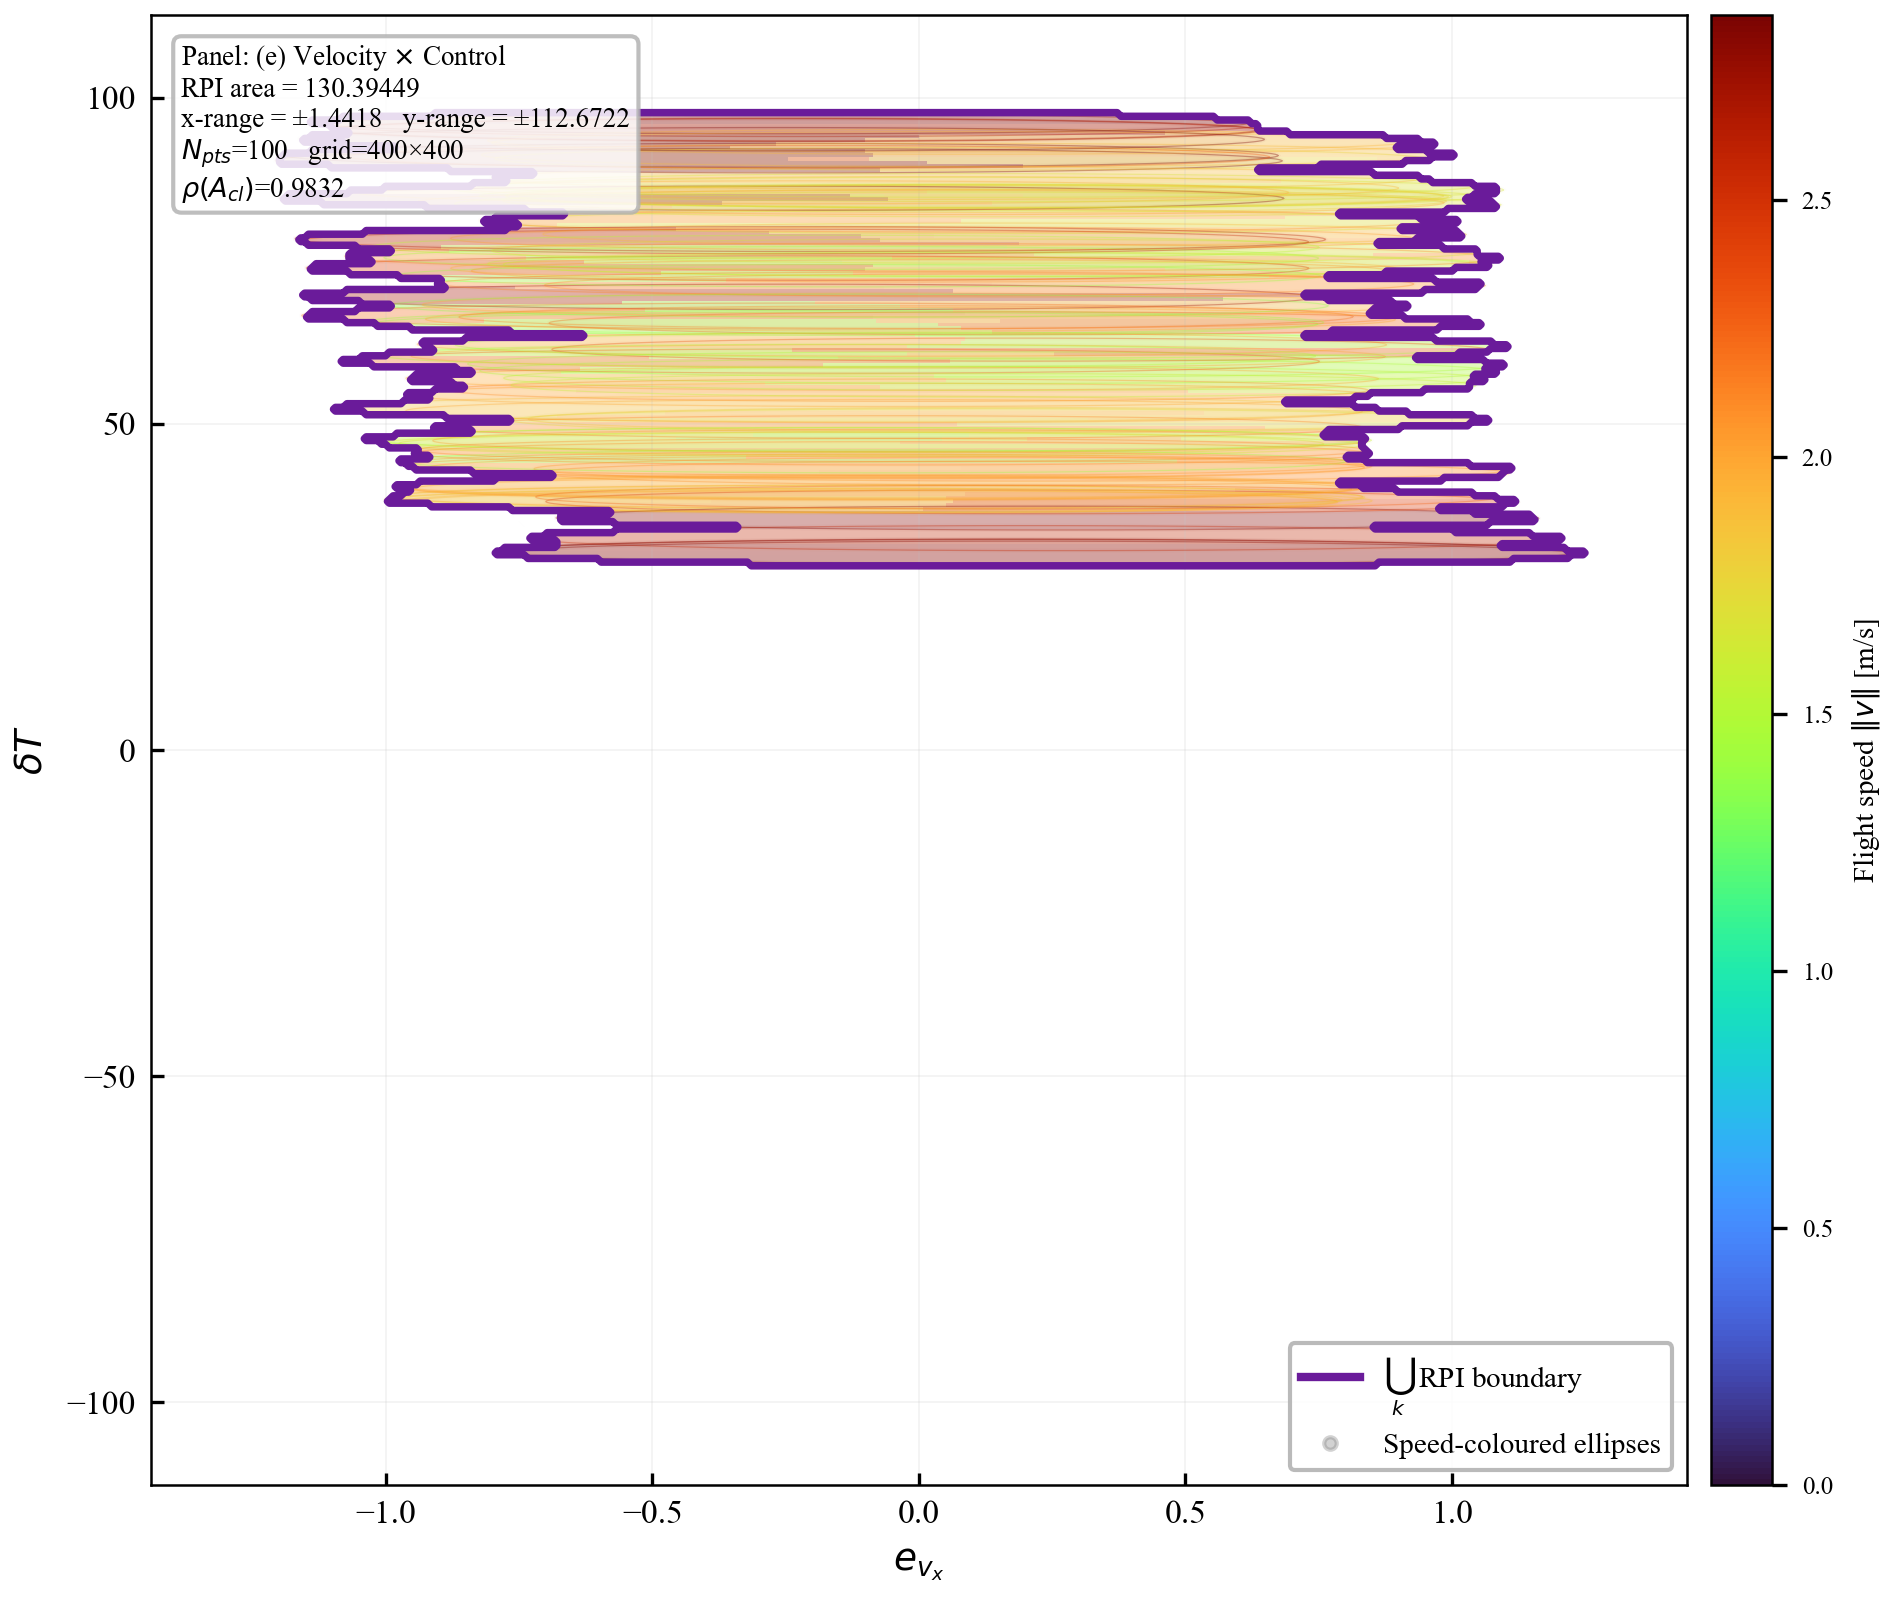
Task: Click the y-axis tick label 100
Action: [111, 99]
